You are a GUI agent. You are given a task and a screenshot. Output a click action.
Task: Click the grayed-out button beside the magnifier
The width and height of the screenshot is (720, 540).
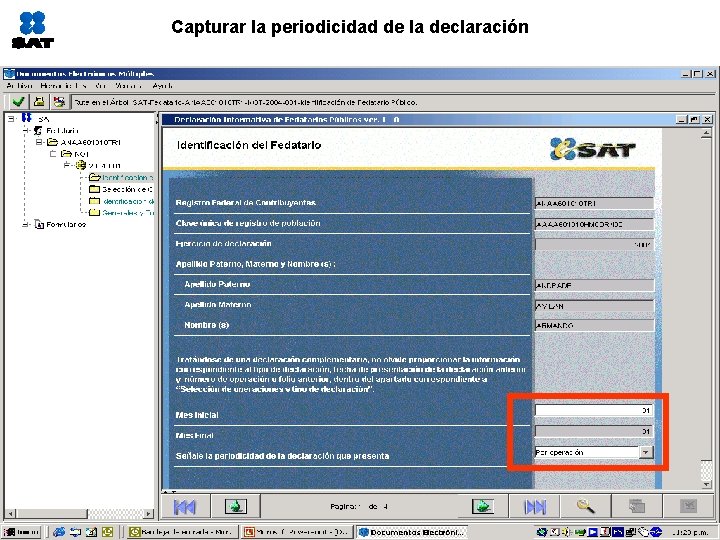coord(637,506)
